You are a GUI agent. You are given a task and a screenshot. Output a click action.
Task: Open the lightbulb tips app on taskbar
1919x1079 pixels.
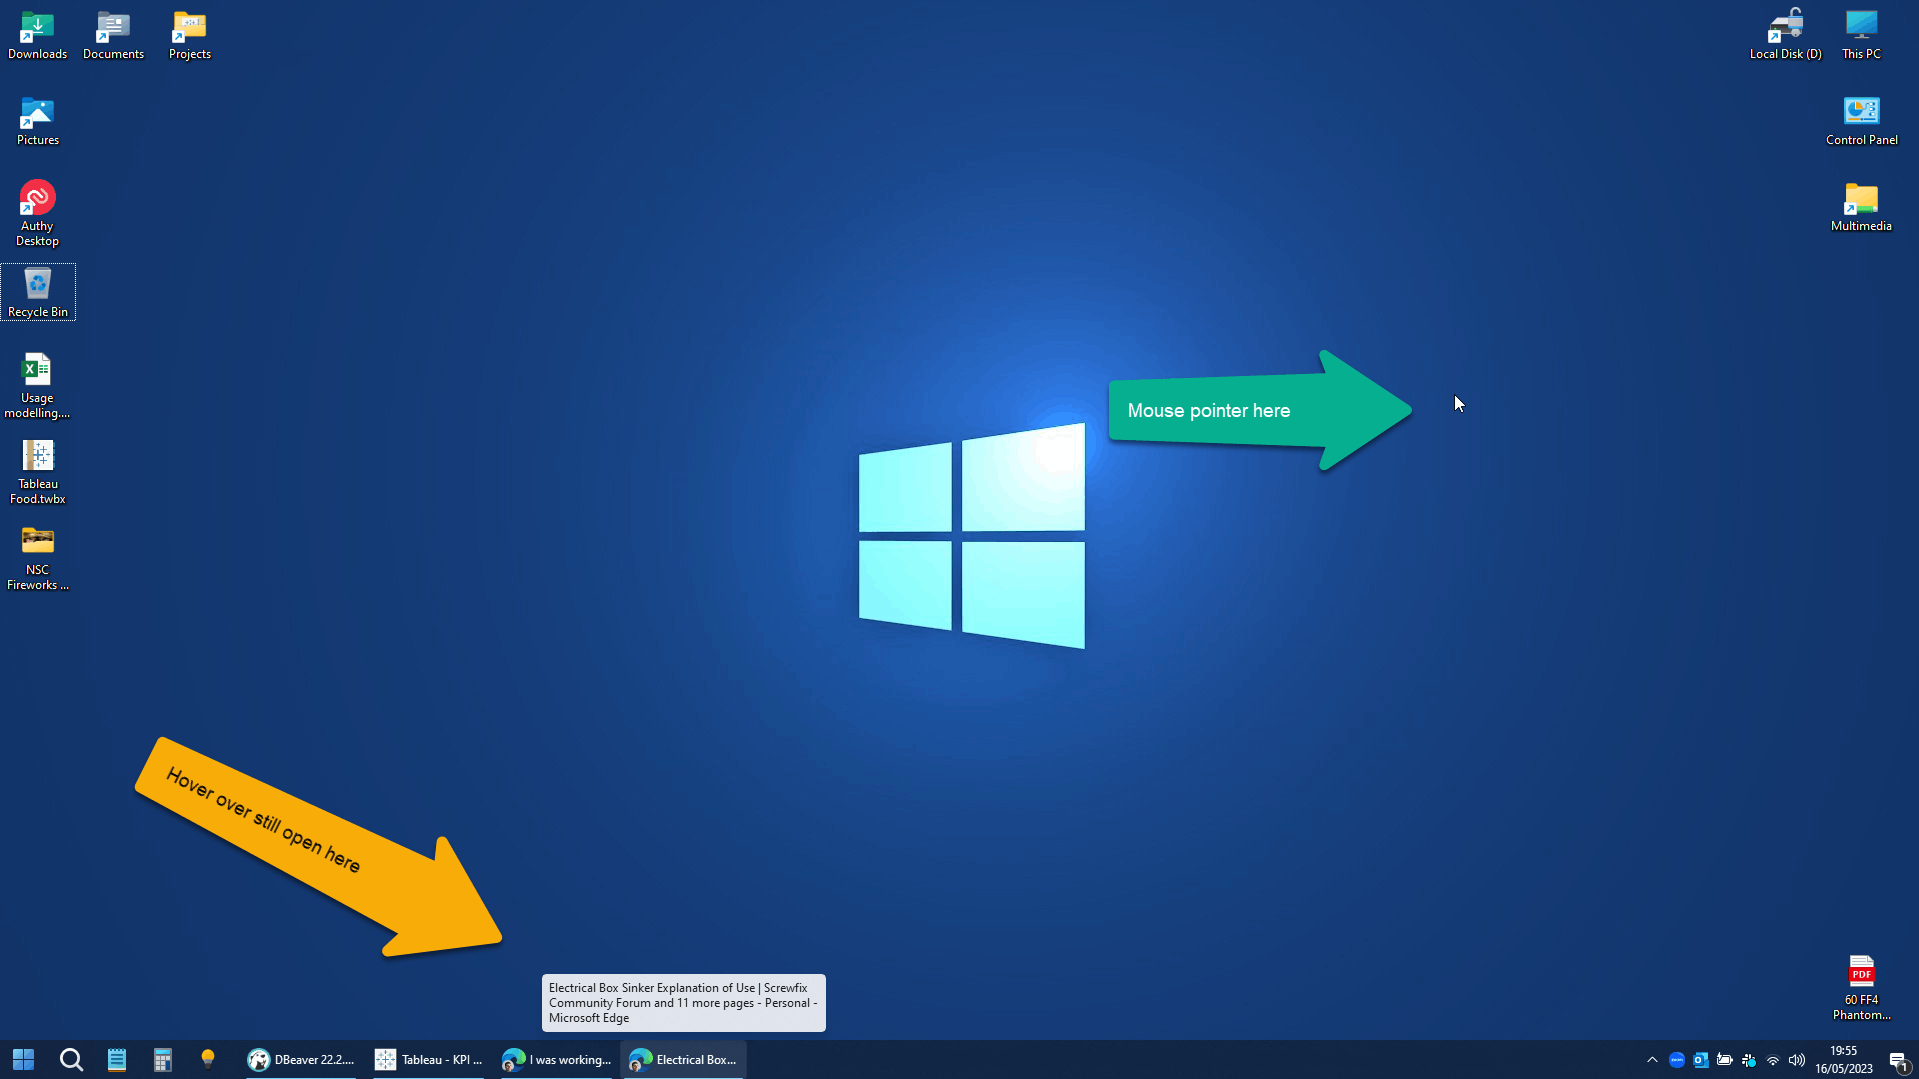click(x=208, y=1060)
